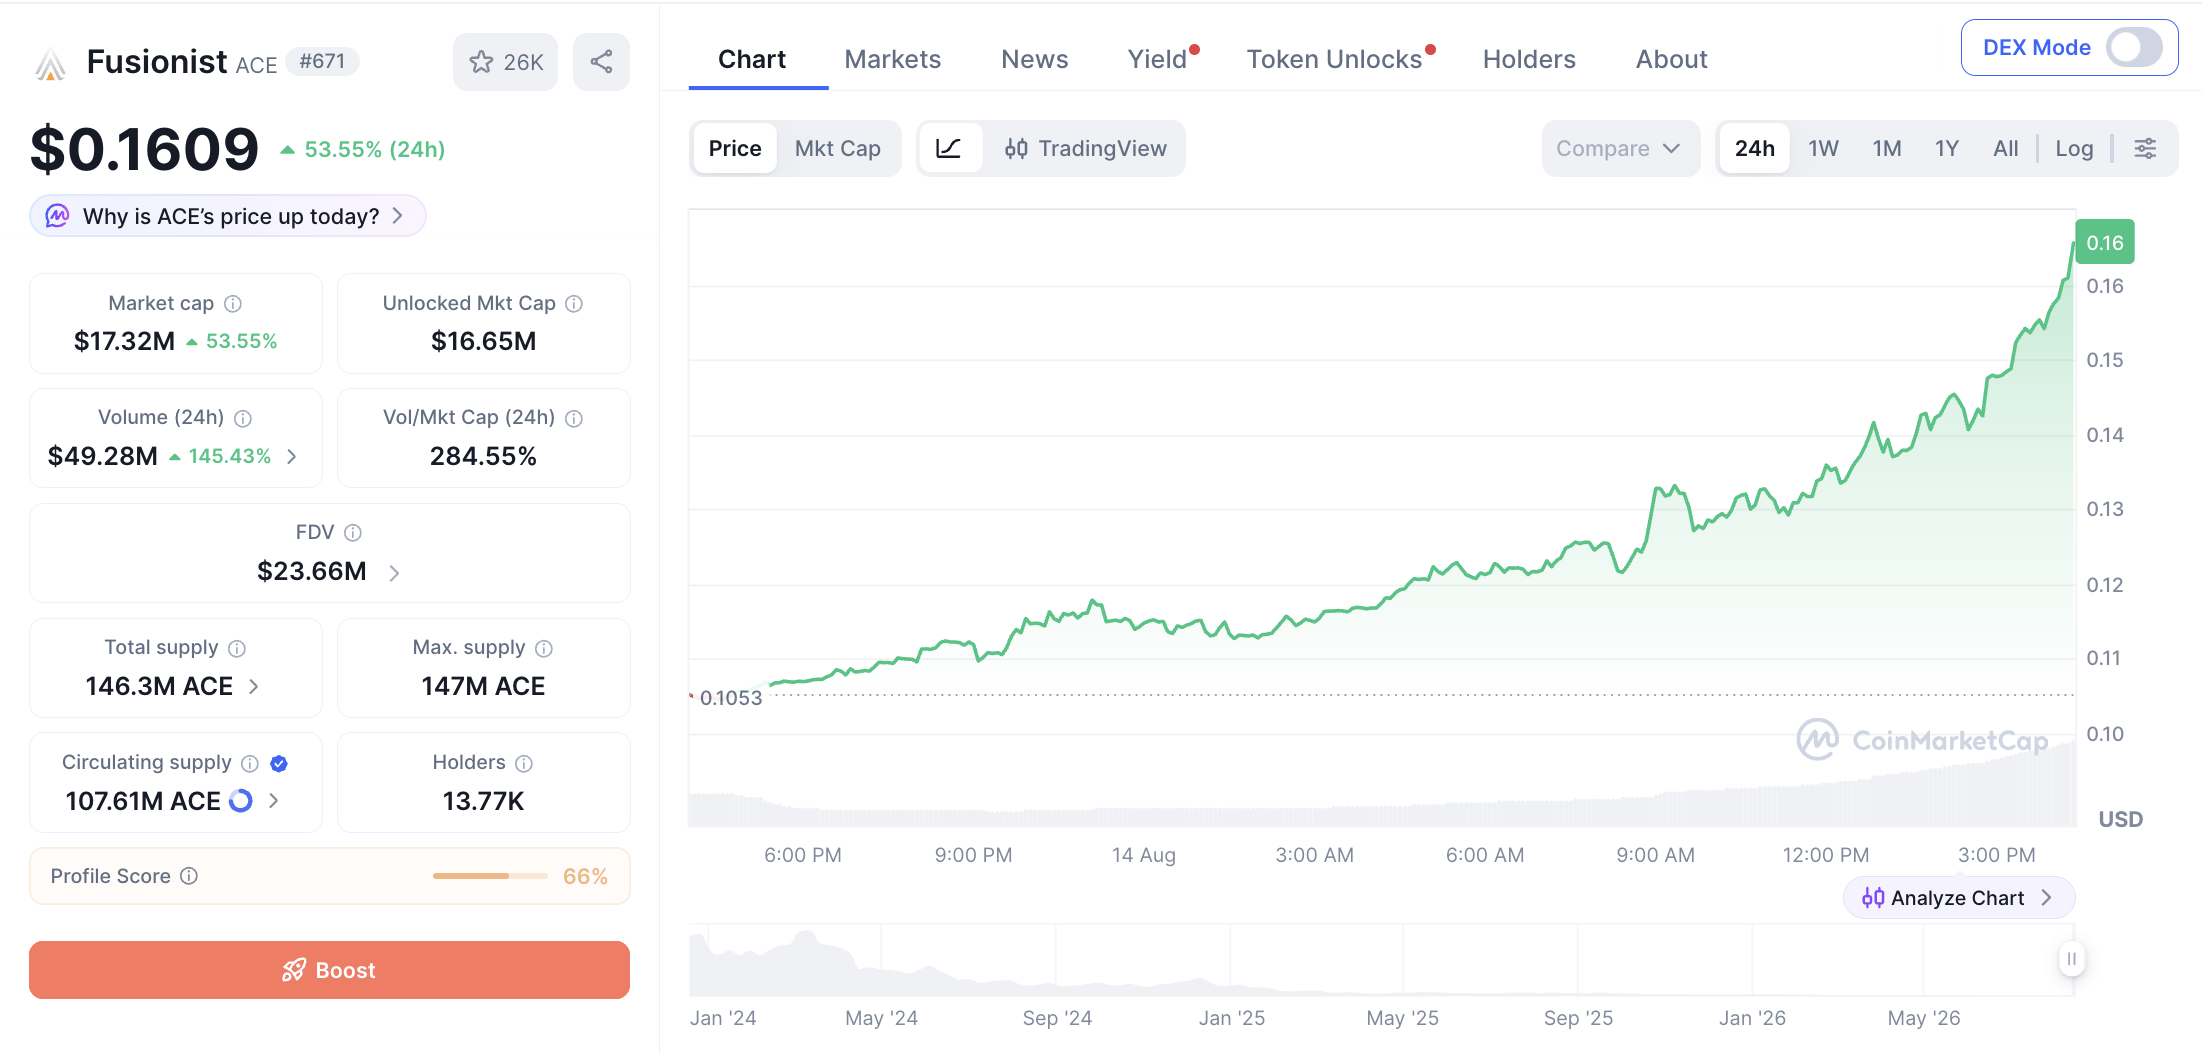Click the orange Boost button
This screenshot has width=2202, height=1054.
[x=329, y=970]
